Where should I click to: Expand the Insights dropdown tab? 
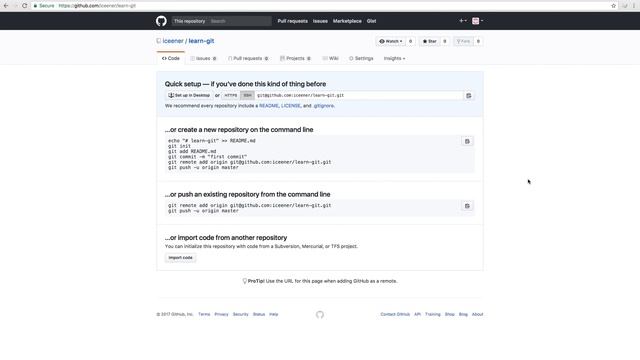[x=394, y=58]
